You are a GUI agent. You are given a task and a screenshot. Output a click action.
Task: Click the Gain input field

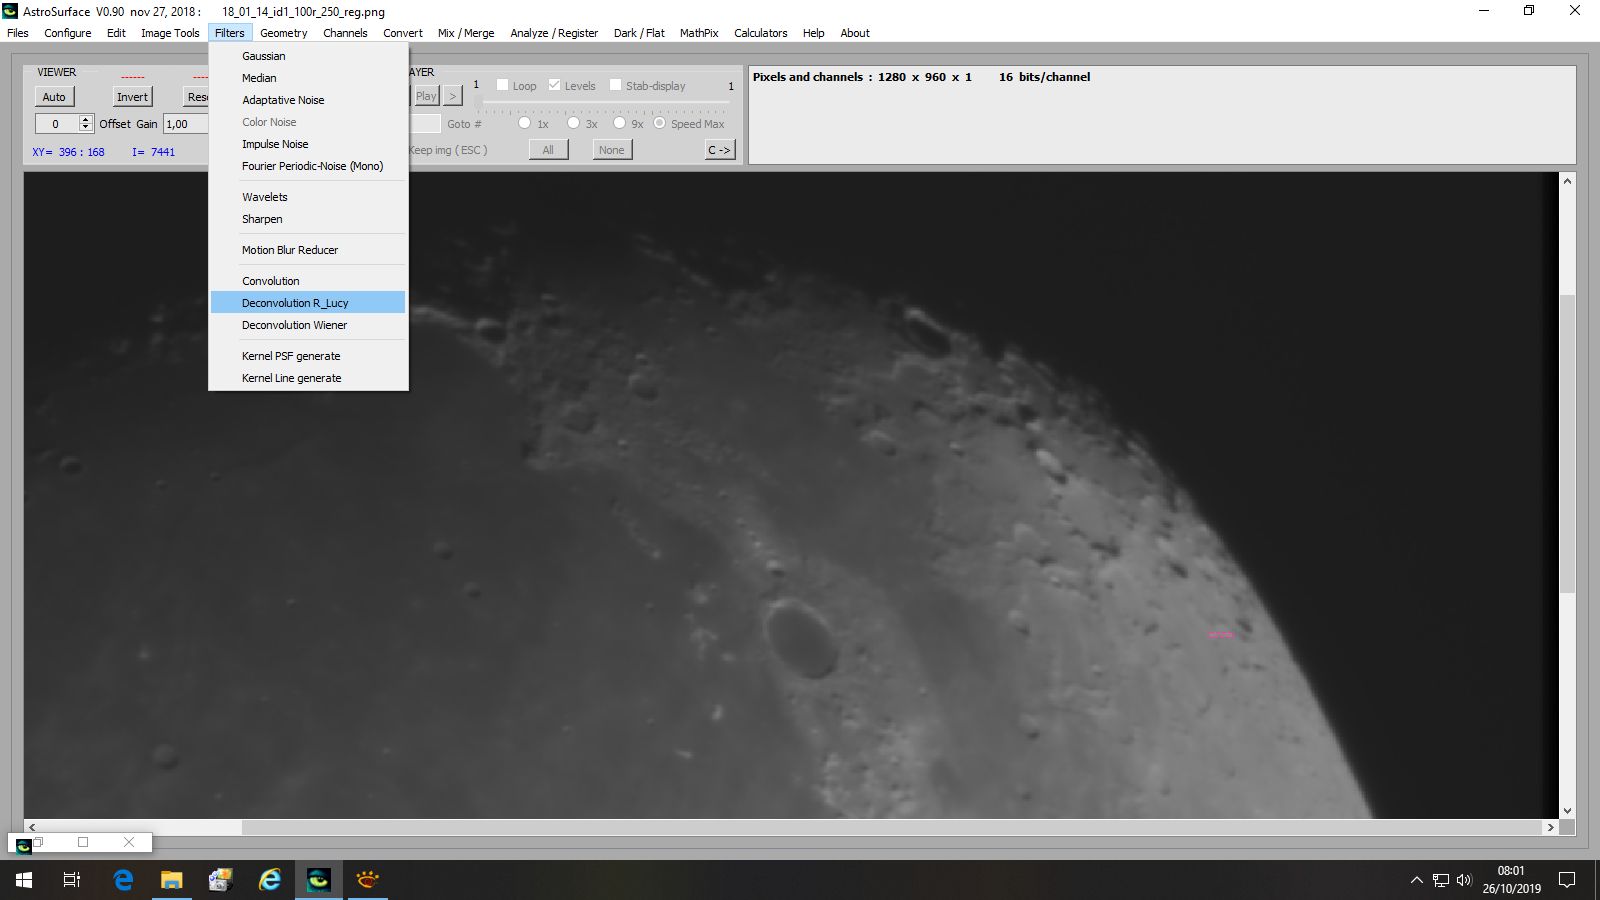pyautogui.click(x=186, y=124)
